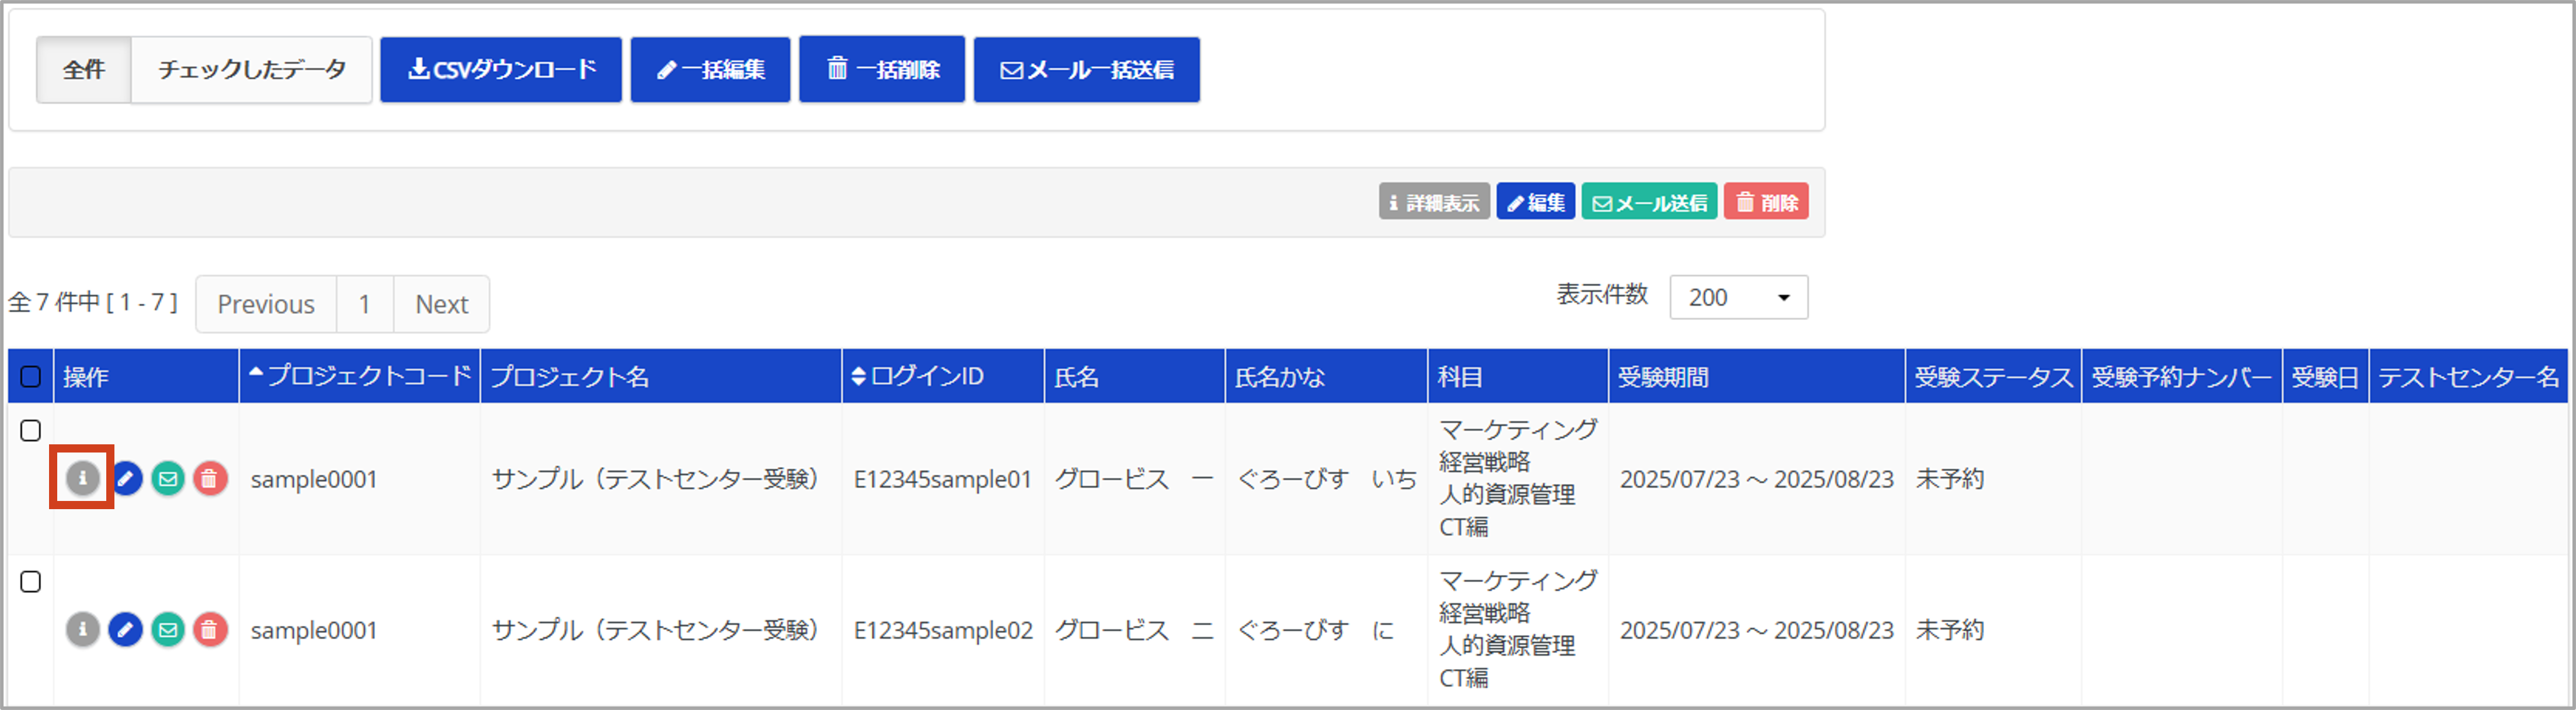Click the 一括削除 button

(x=882, y=70)
